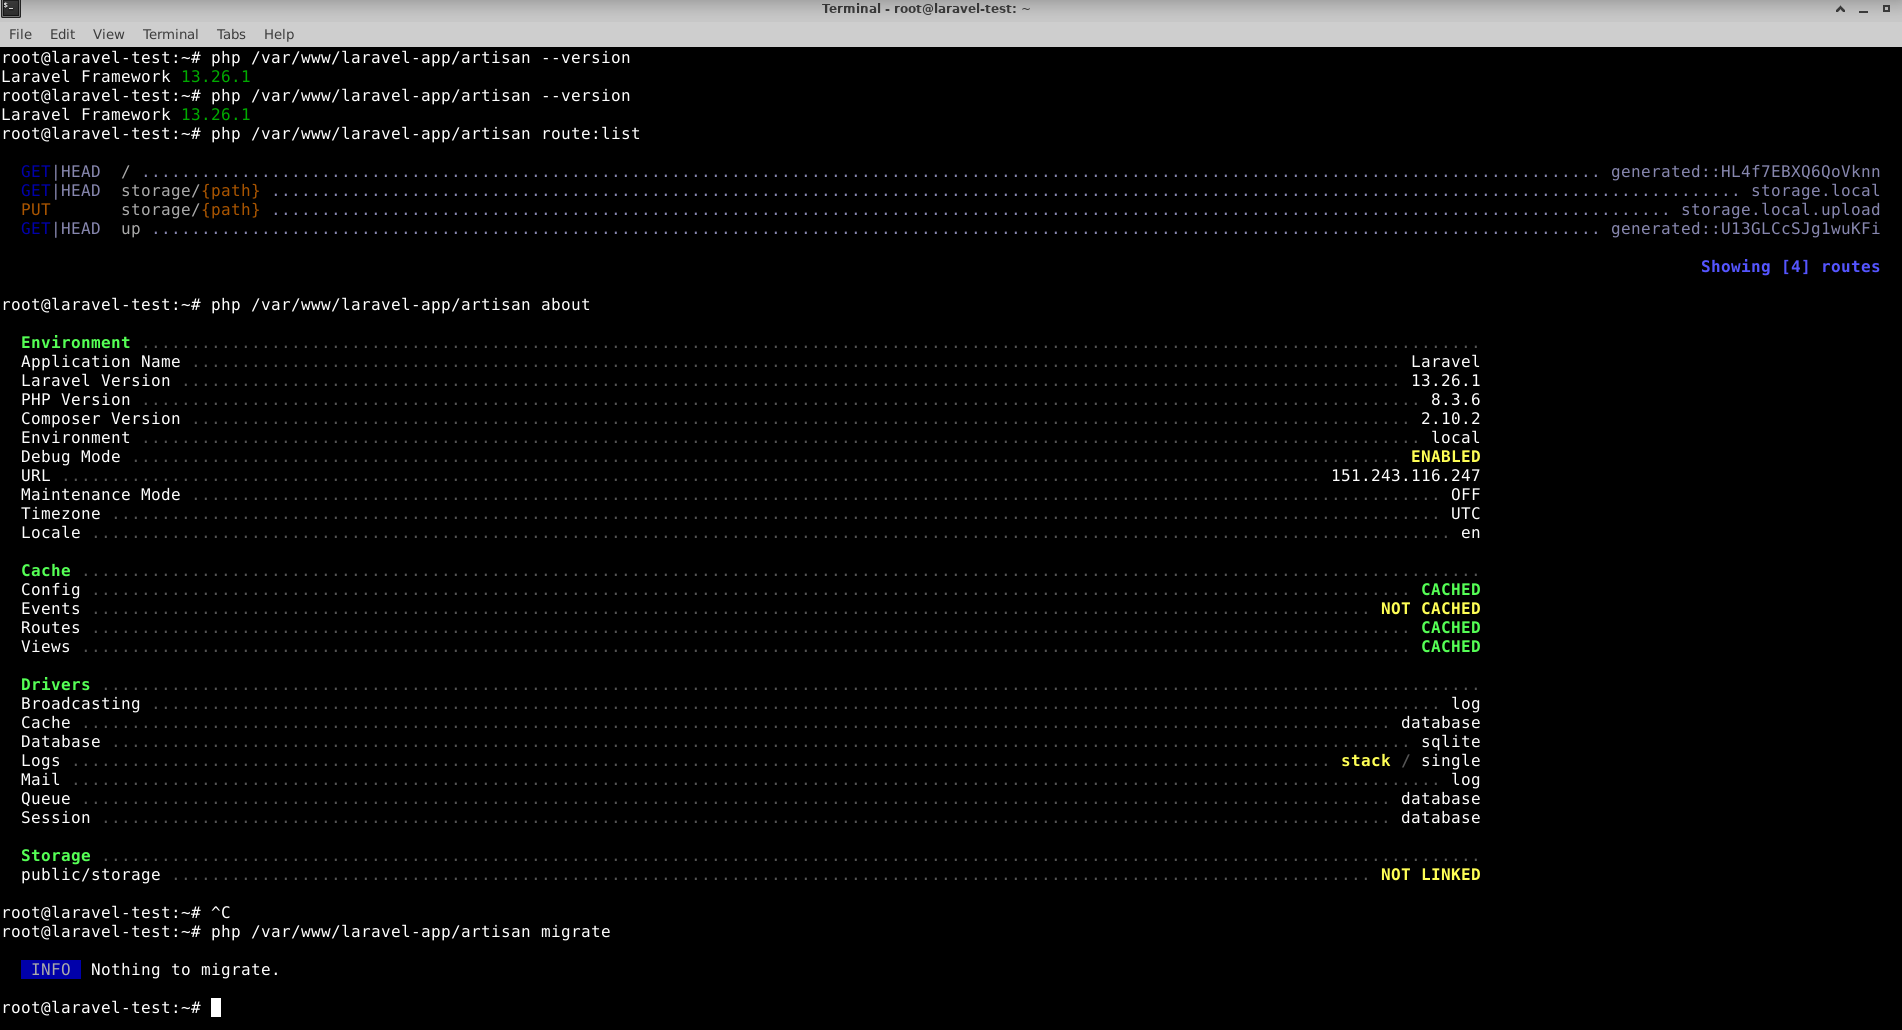Click the Queue 'database' value
Screen dimensions: 1902x1030
point(1440,799)
